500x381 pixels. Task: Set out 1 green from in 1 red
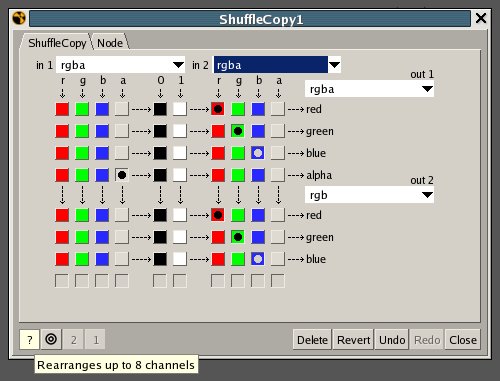62,131
